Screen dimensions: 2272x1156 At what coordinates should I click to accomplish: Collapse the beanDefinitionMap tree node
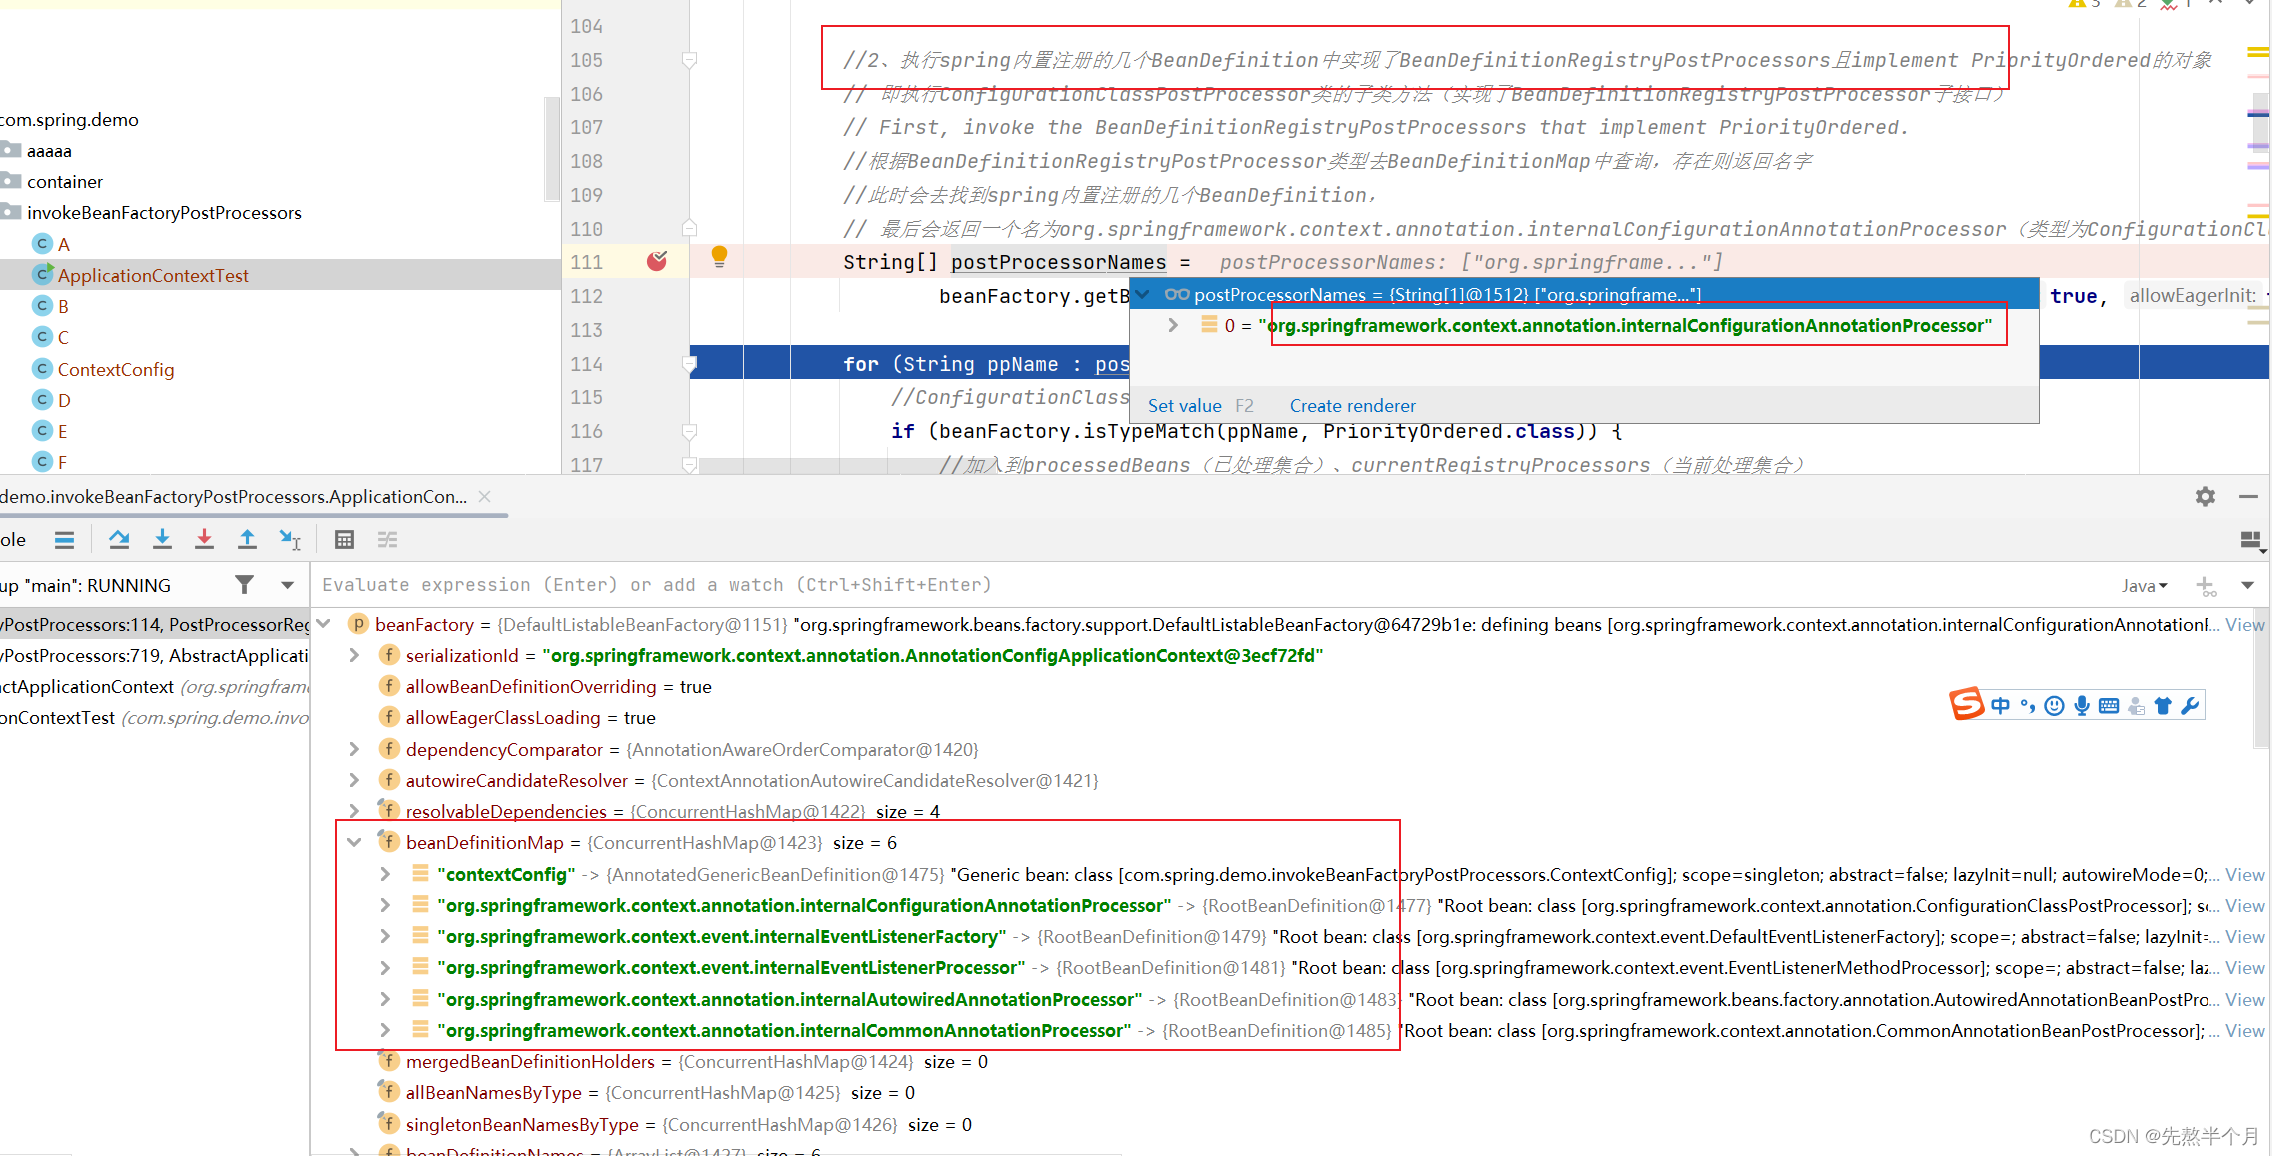[x=354, y=843]
